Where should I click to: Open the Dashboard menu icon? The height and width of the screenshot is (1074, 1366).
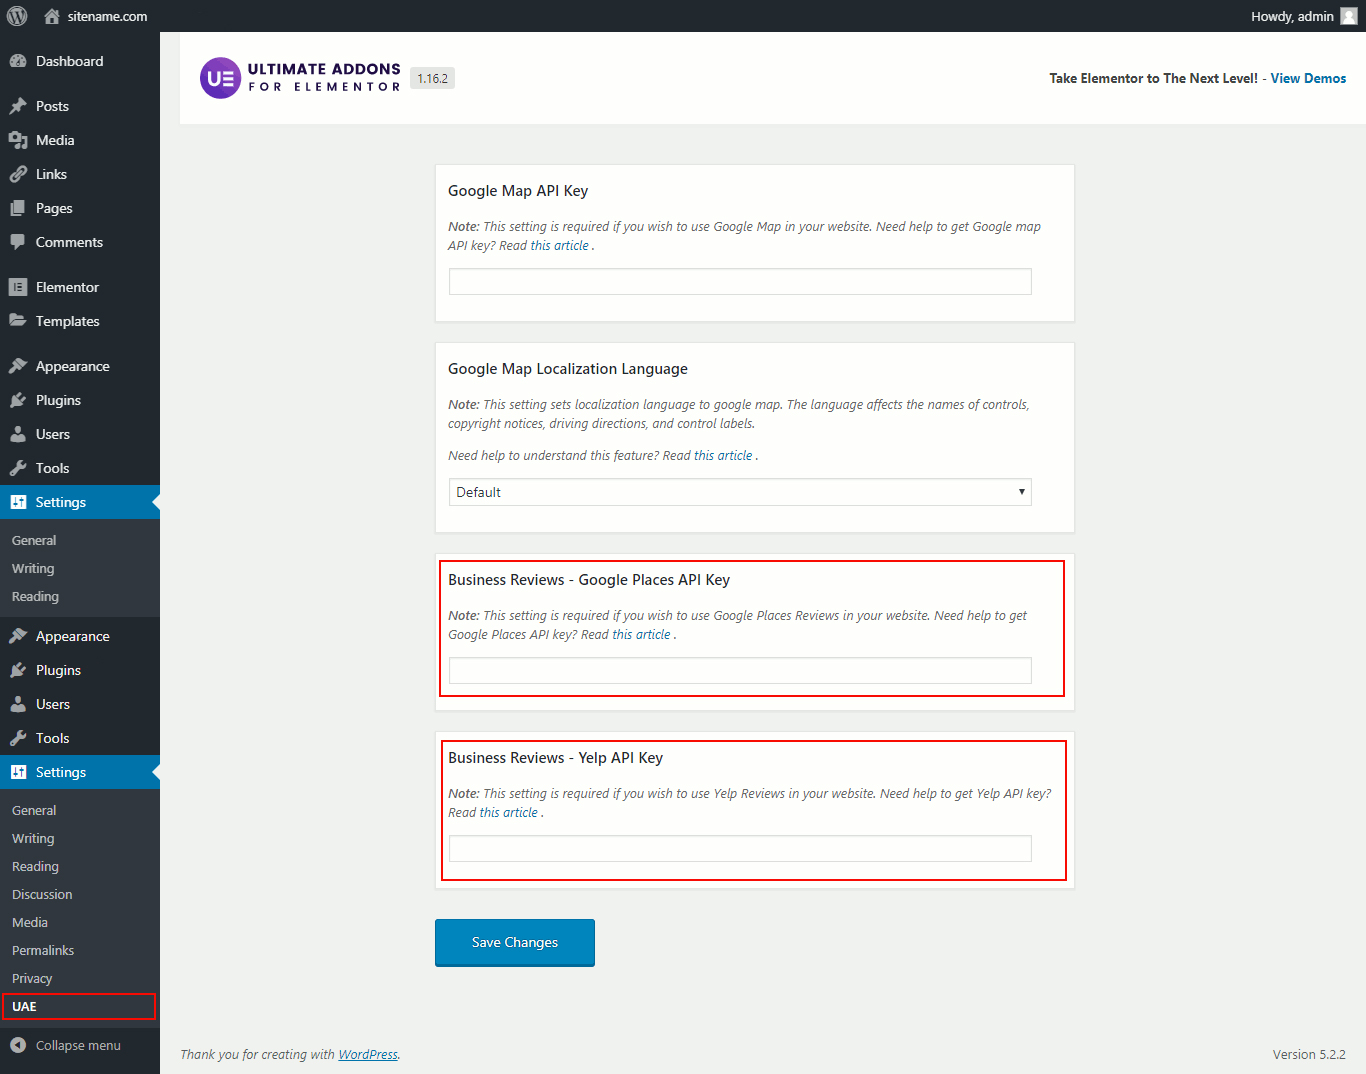18,61
